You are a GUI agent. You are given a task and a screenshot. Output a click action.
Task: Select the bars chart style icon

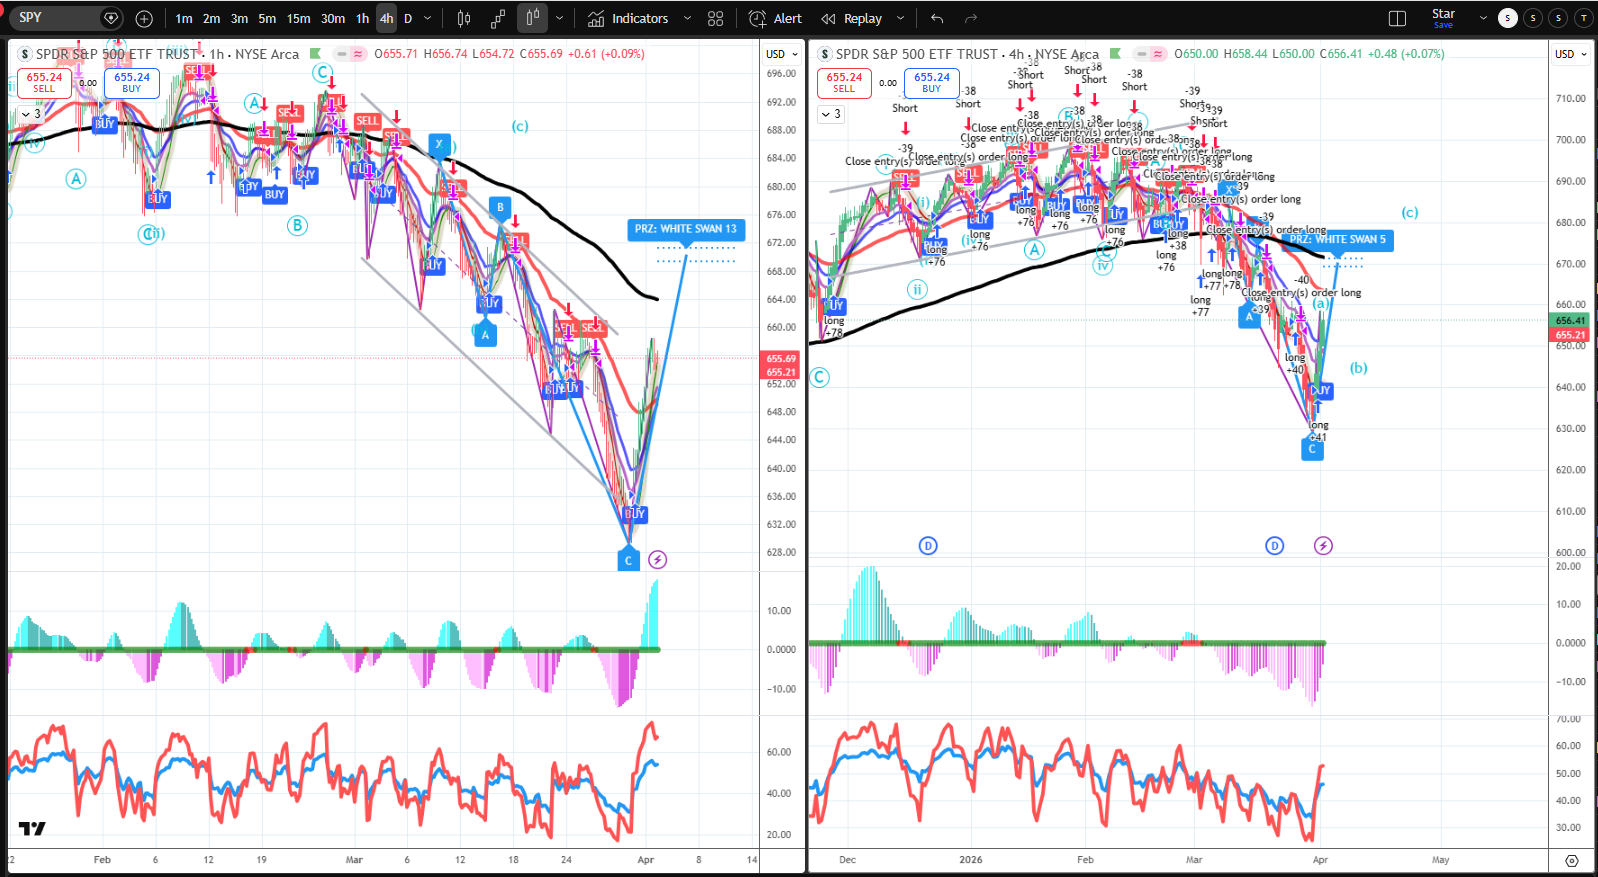click(464, 18)
